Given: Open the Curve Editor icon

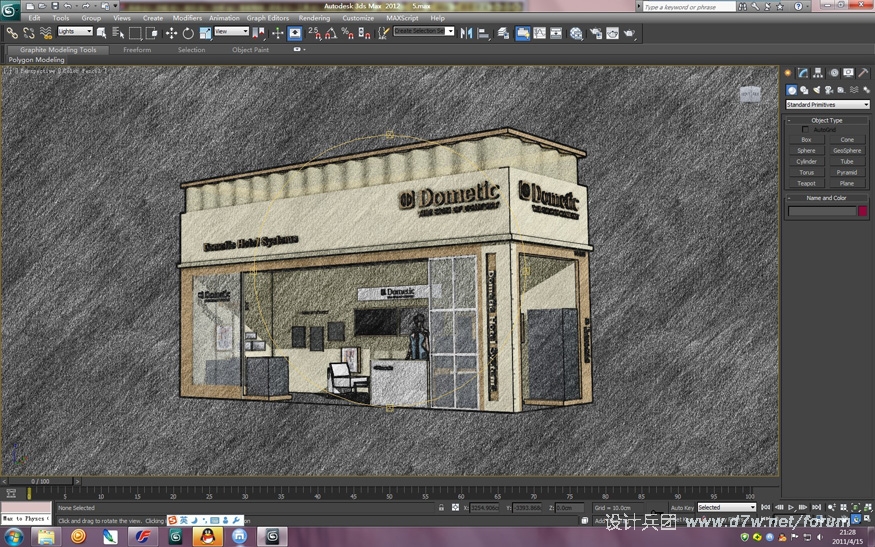Looking at the screenshot, I should [539, 33].
